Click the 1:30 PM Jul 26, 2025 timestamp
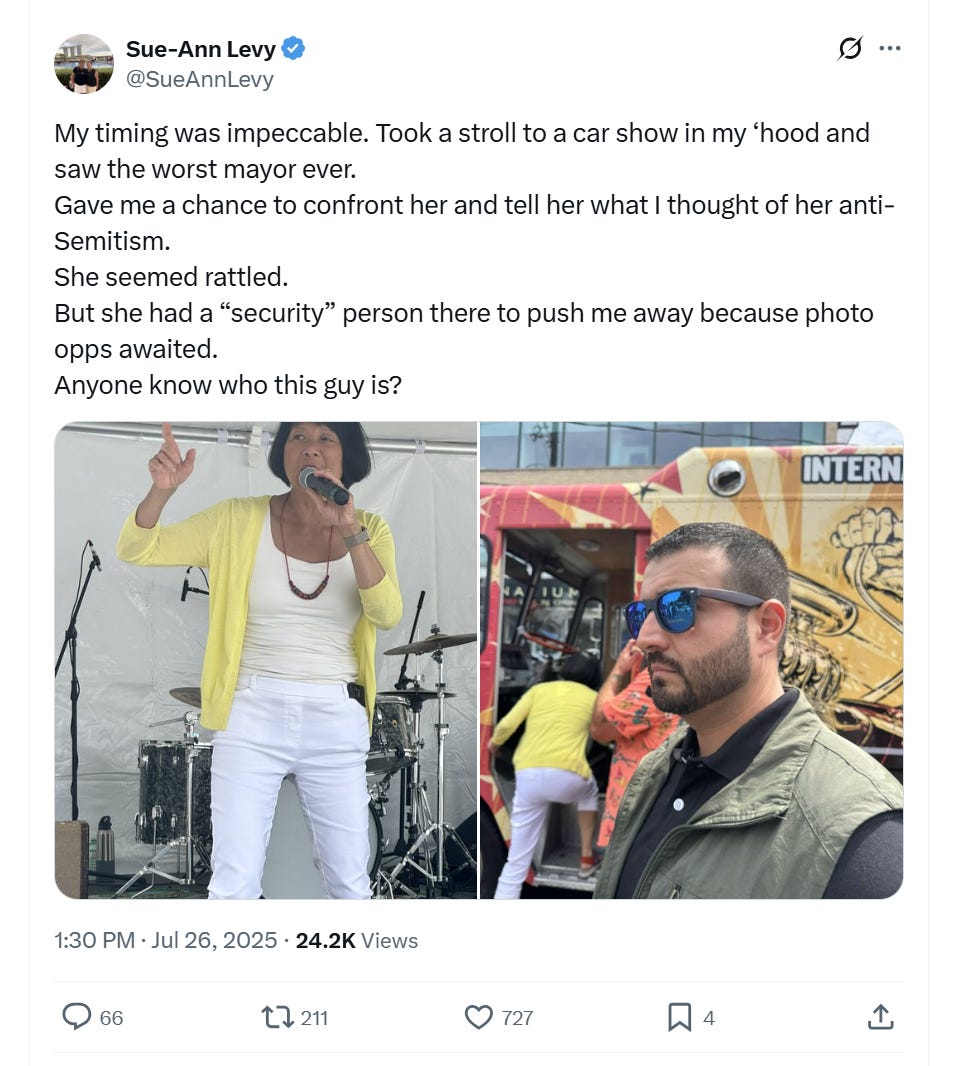 click(165, 940)
